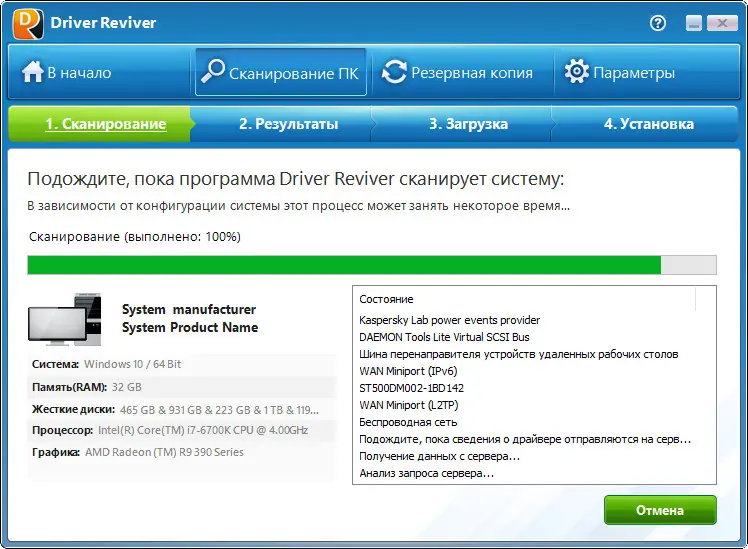Click the 32 GB memory value
748x549 pixels.
pyautogui.click(x=126, y=387)
